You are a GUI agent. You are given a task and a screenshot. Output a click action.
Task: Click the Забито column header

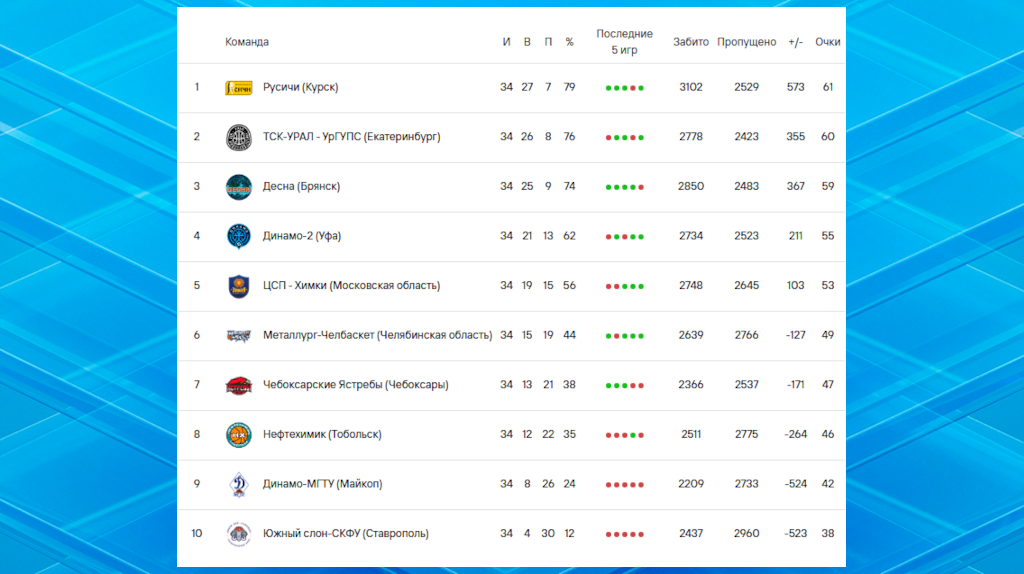(x=691, y=42)
